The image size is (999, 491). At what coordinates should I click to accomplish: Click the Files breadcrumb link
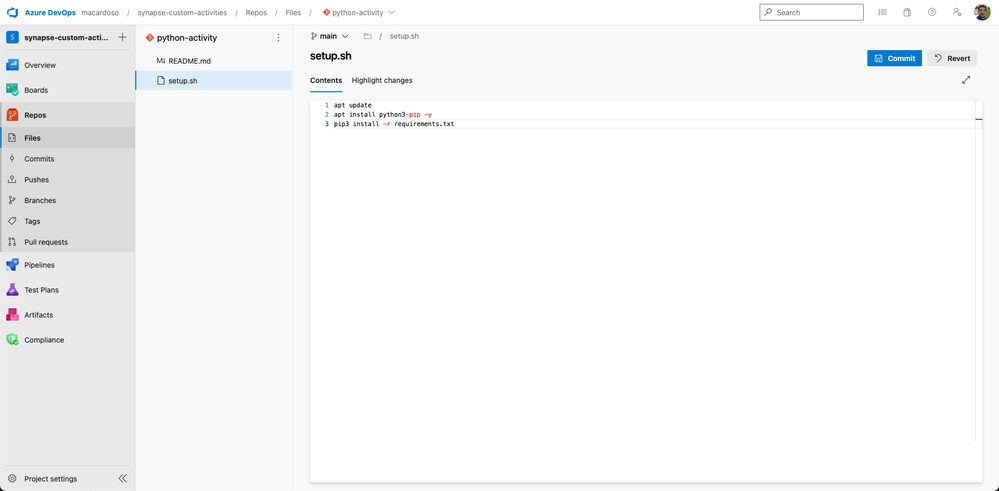pos(294,13)
